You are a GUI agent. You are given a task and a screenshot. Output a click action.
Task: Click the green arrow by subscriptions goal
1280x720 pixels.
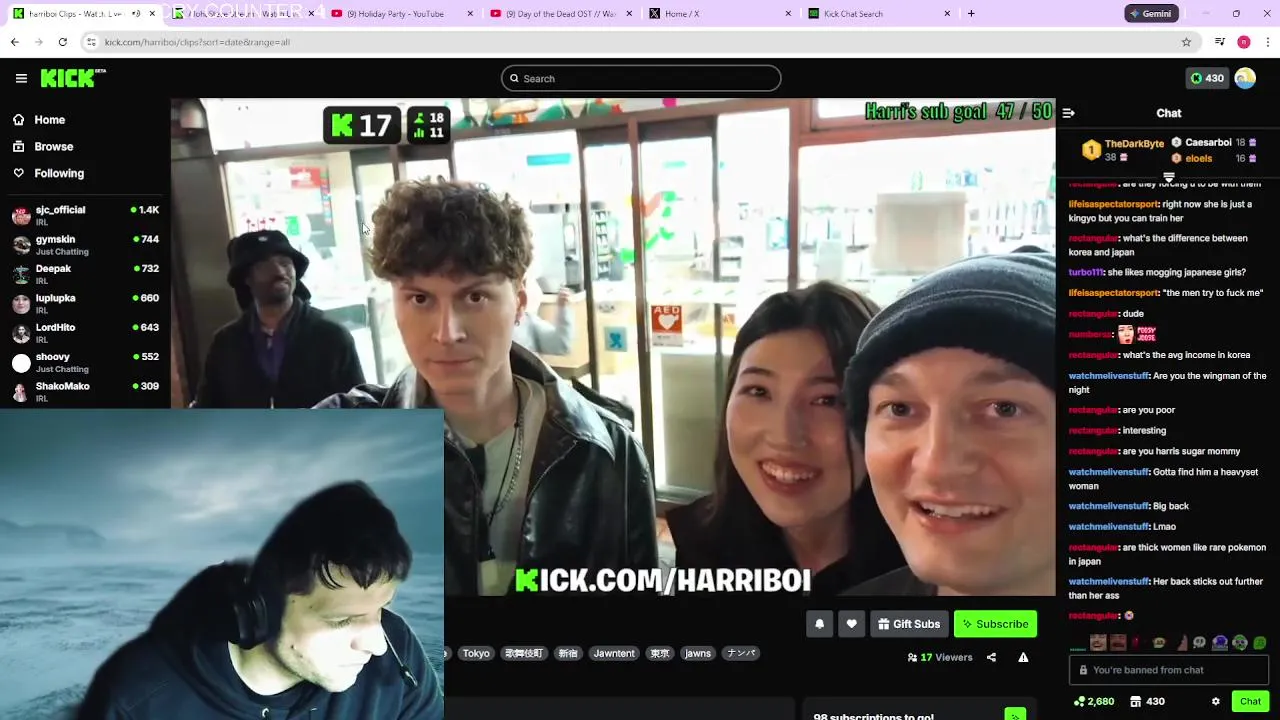coord(1015,714)
